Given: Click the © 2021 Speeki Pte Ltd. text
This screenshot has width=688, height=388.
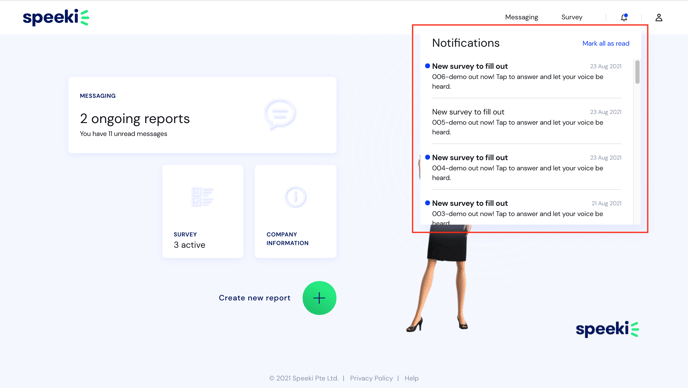Looking at the screenshot, I should (x=304, y=378).
